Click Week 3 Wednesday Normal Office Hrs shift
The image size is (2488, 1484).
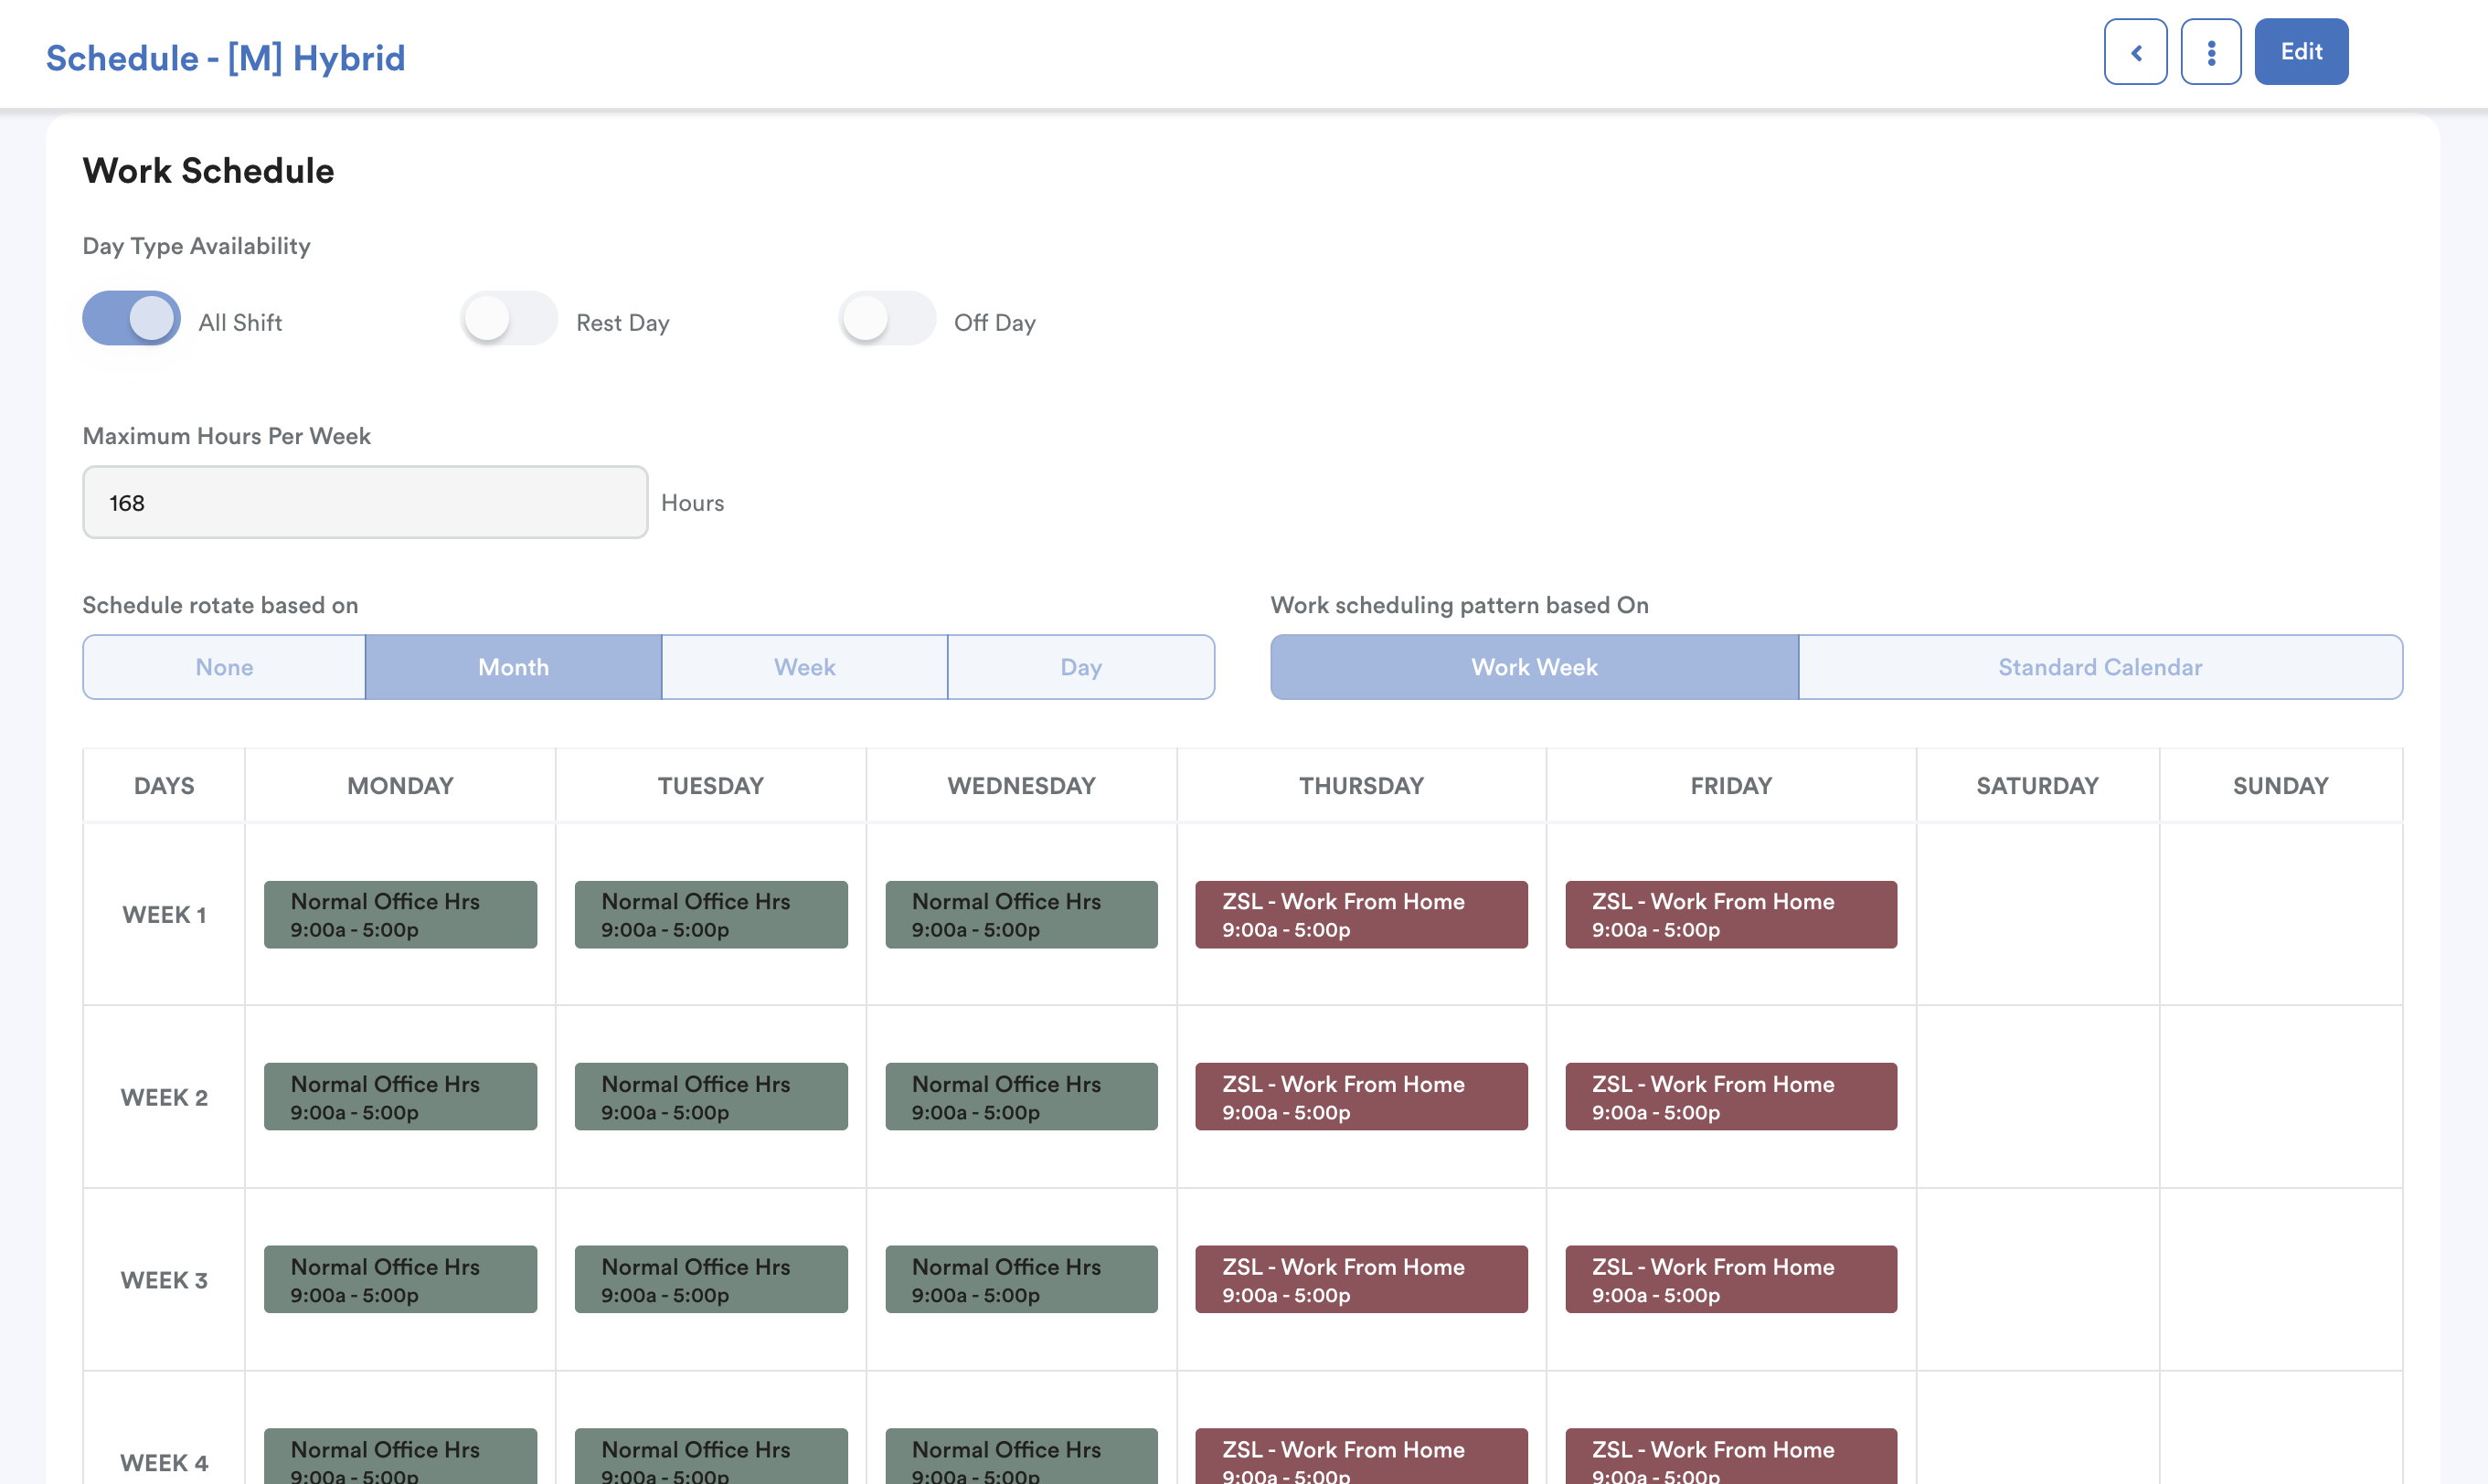pyautogui.click(x=1021, y=1279)
